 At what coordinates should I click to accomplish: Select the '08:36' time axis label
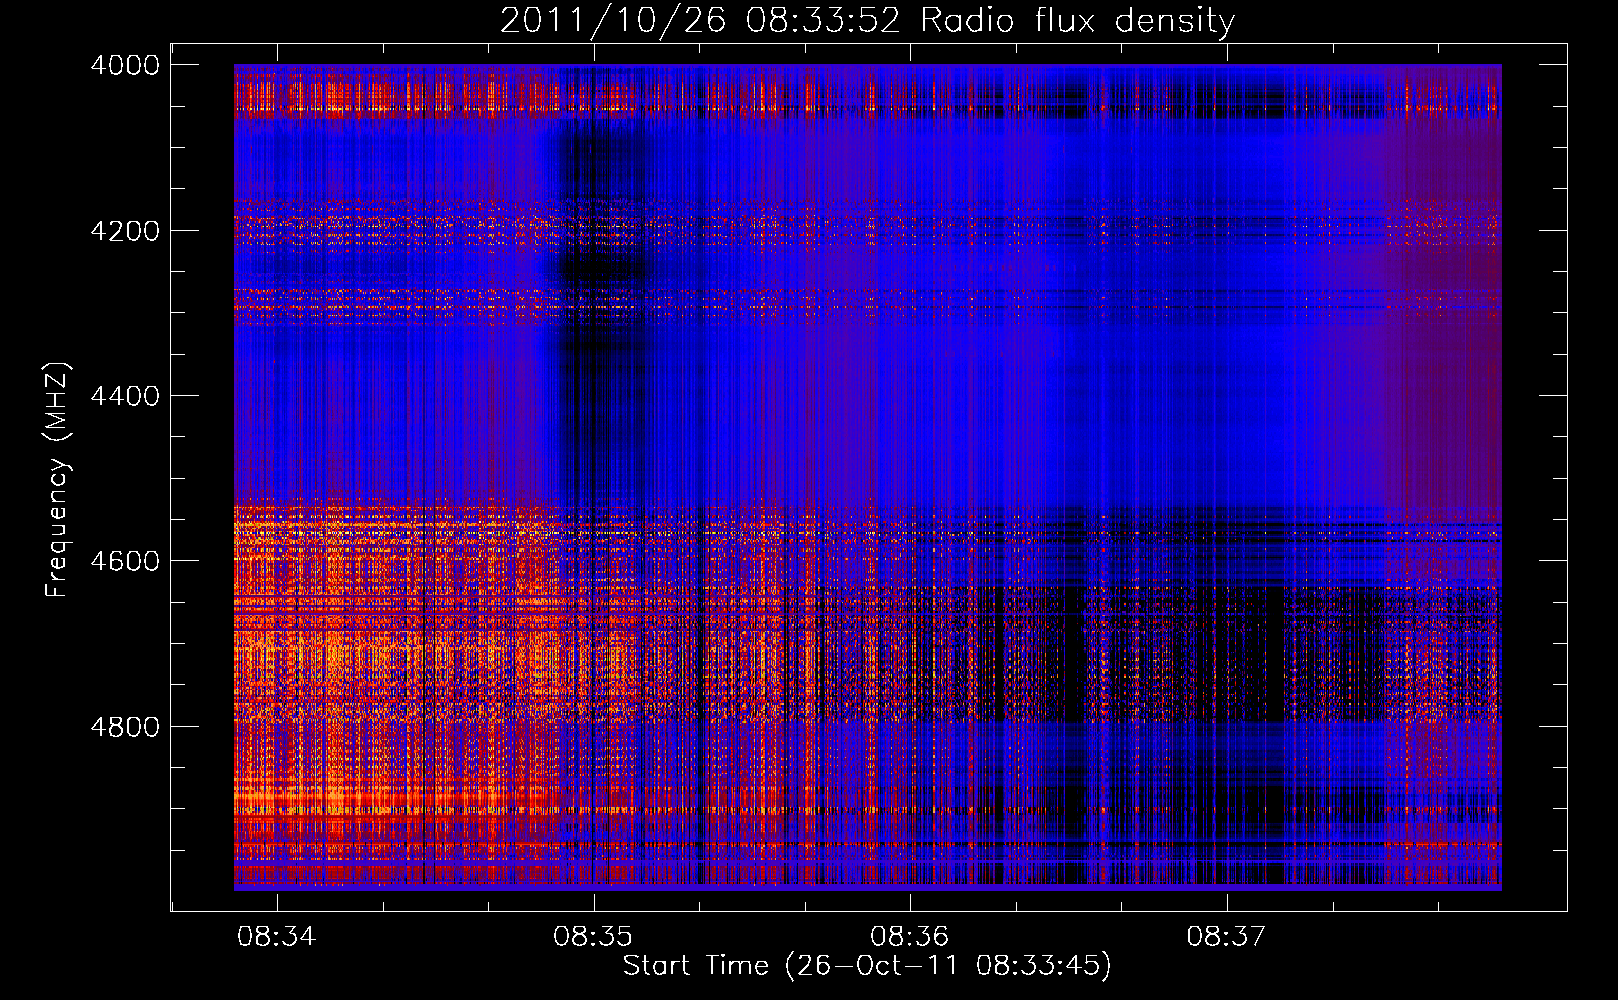[910, 937]
